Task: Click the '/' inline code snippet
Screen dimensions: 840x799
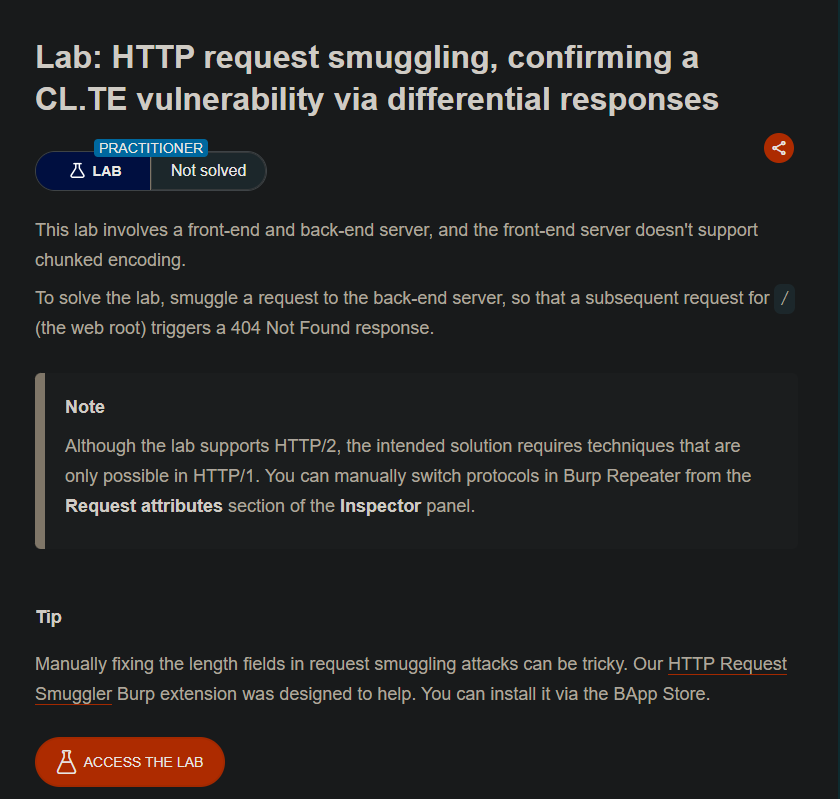Action: pyautogui.click(x=784, y=298)
